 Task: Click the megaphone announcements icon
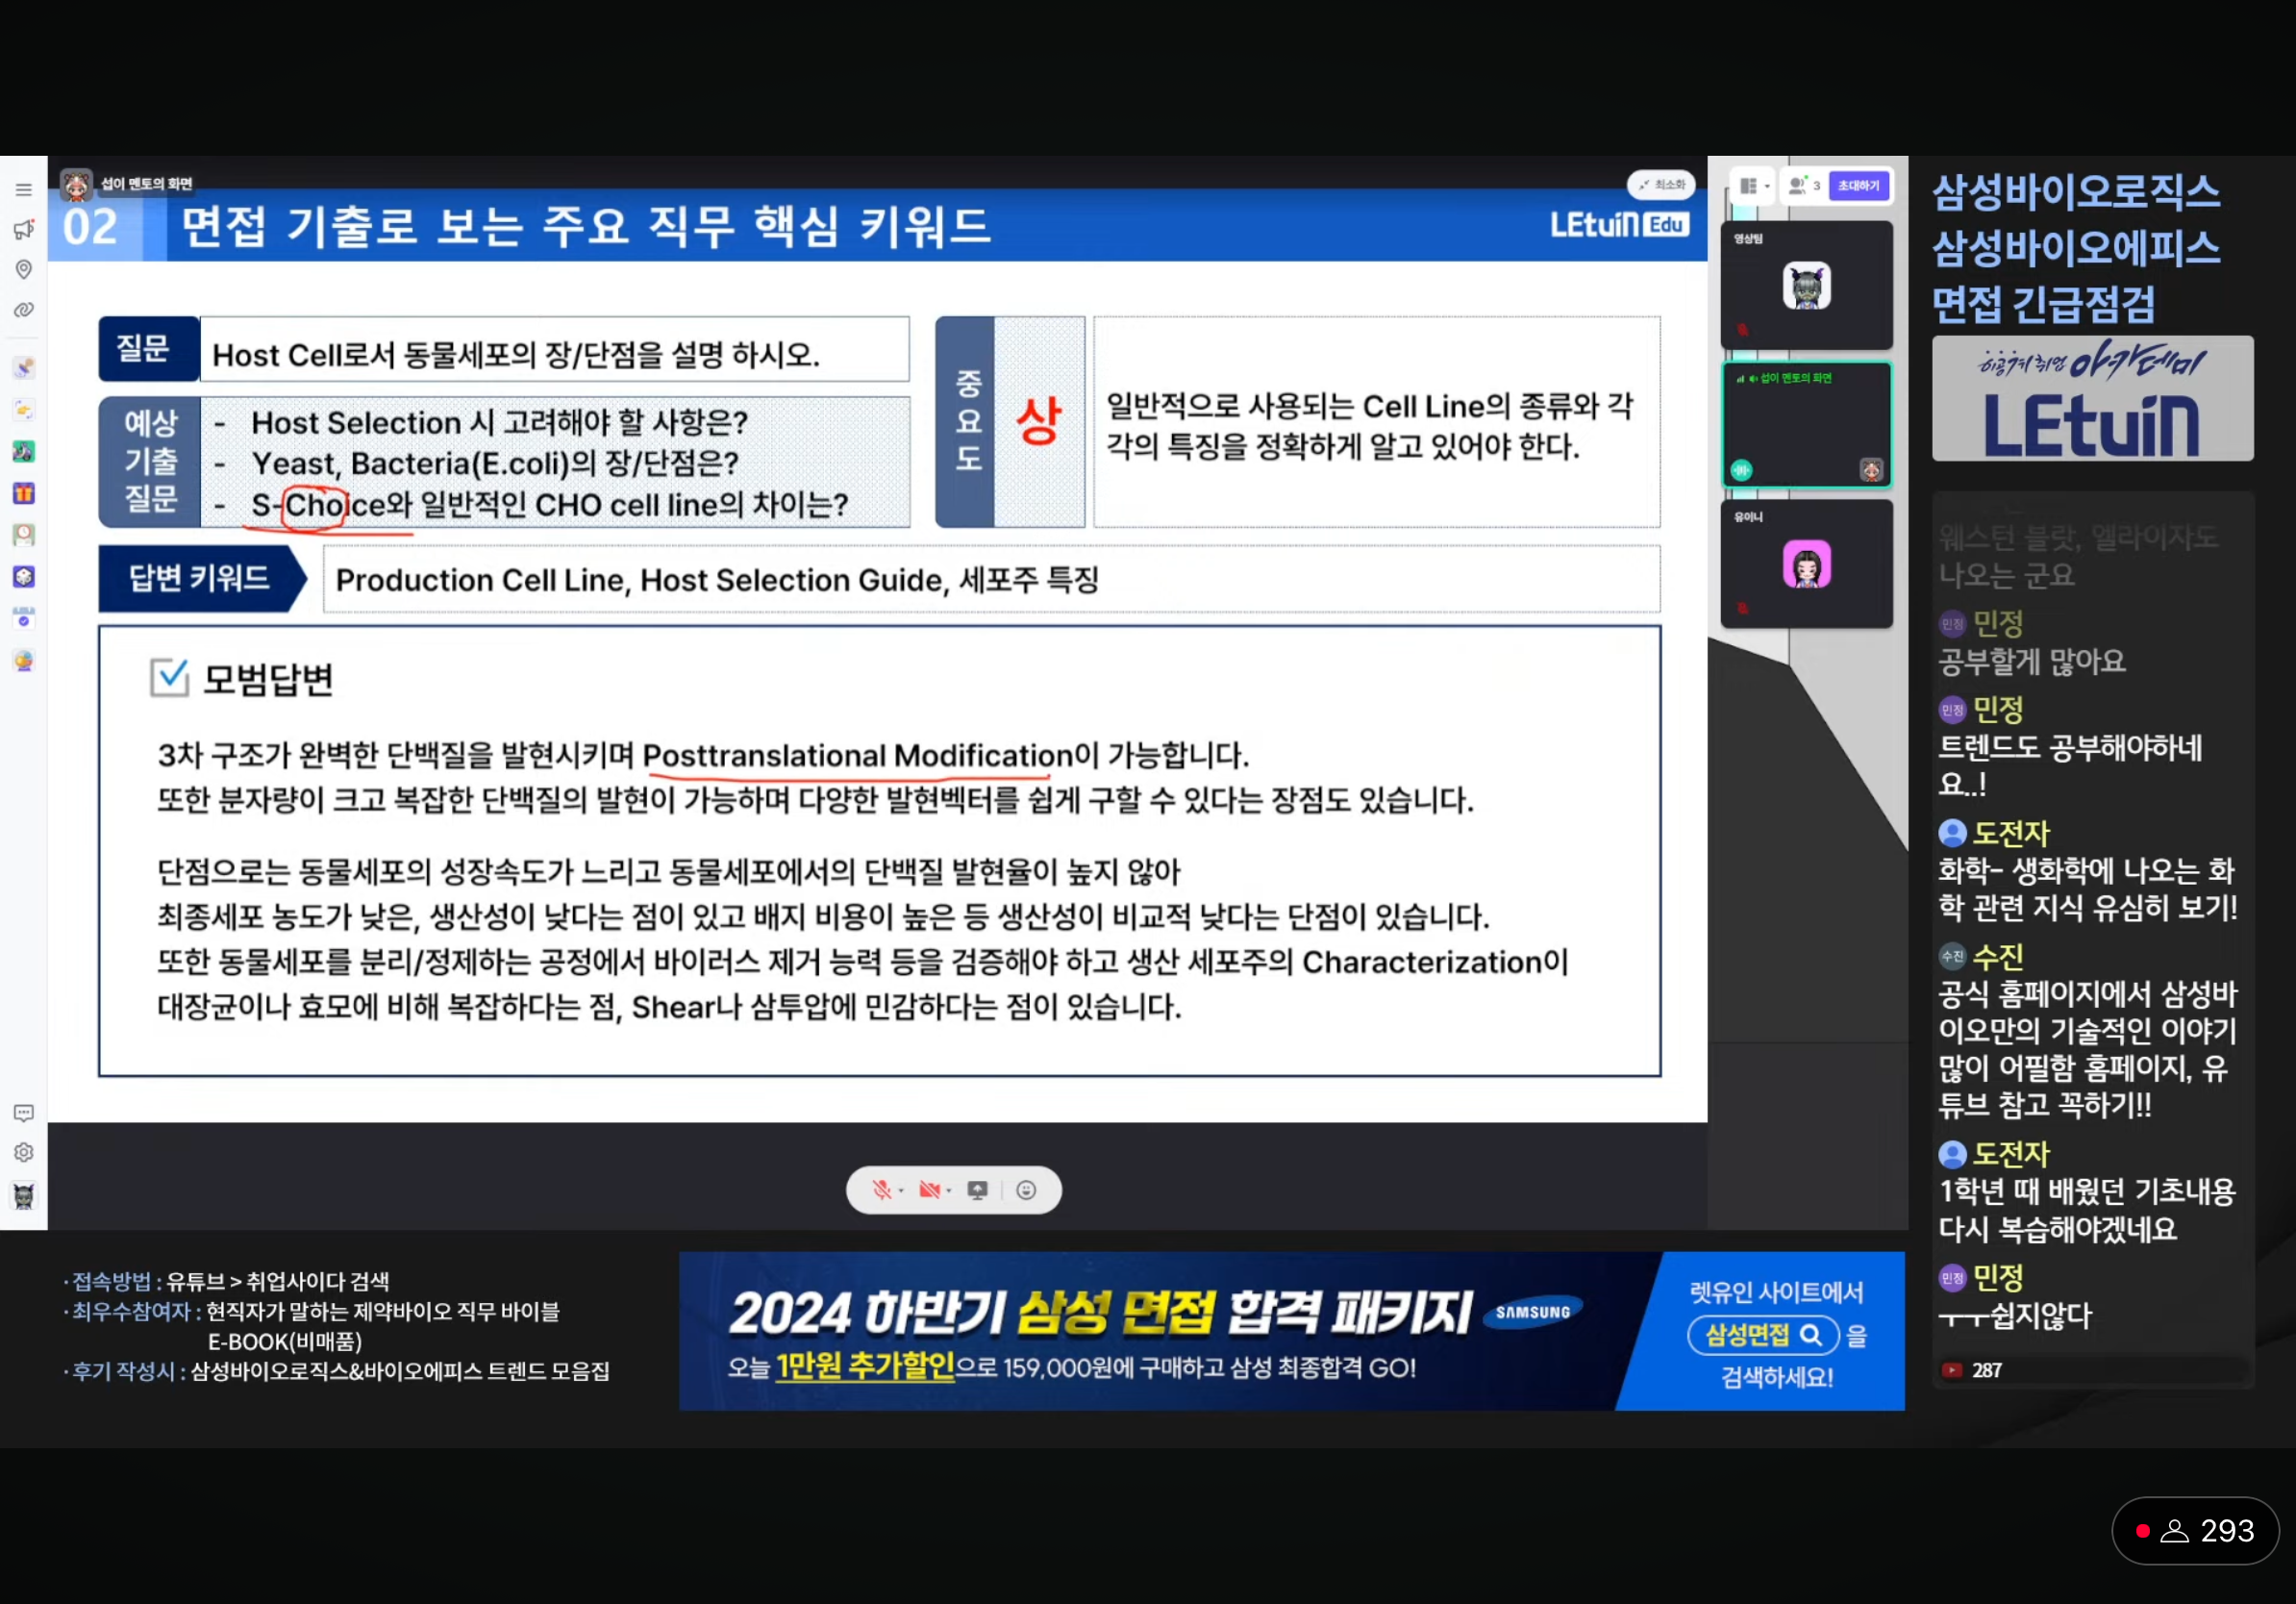(x=24, y=230)
